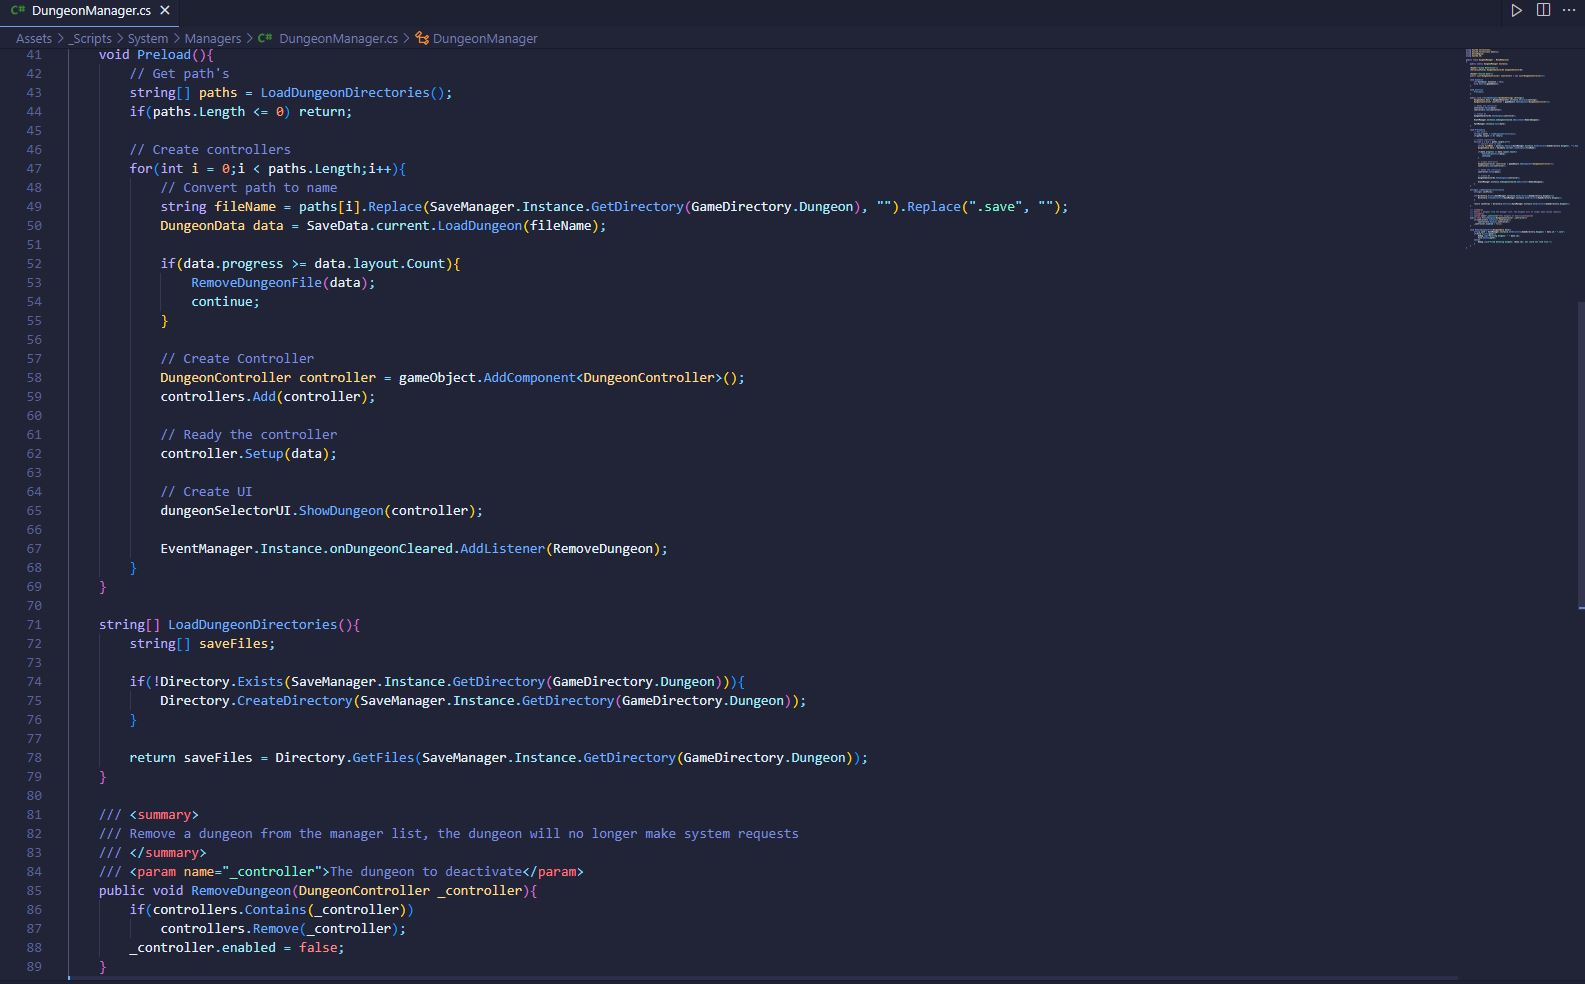The image size is (1585, 984).
Task: Select the DungeonManager.cs editor tab
Action: pos(91,10)
